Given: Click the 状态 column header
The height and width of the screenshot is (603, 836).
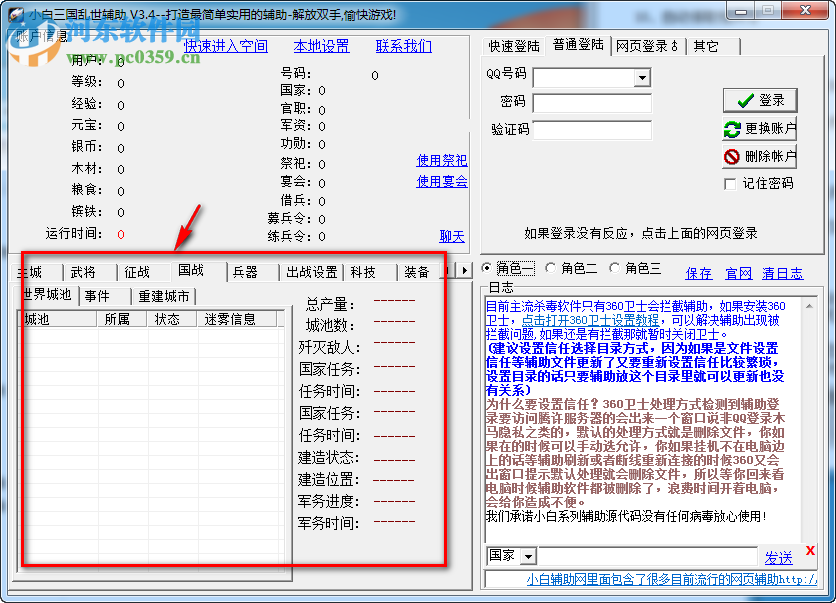Looking at the screenshot, I should (x=172, y=319).
